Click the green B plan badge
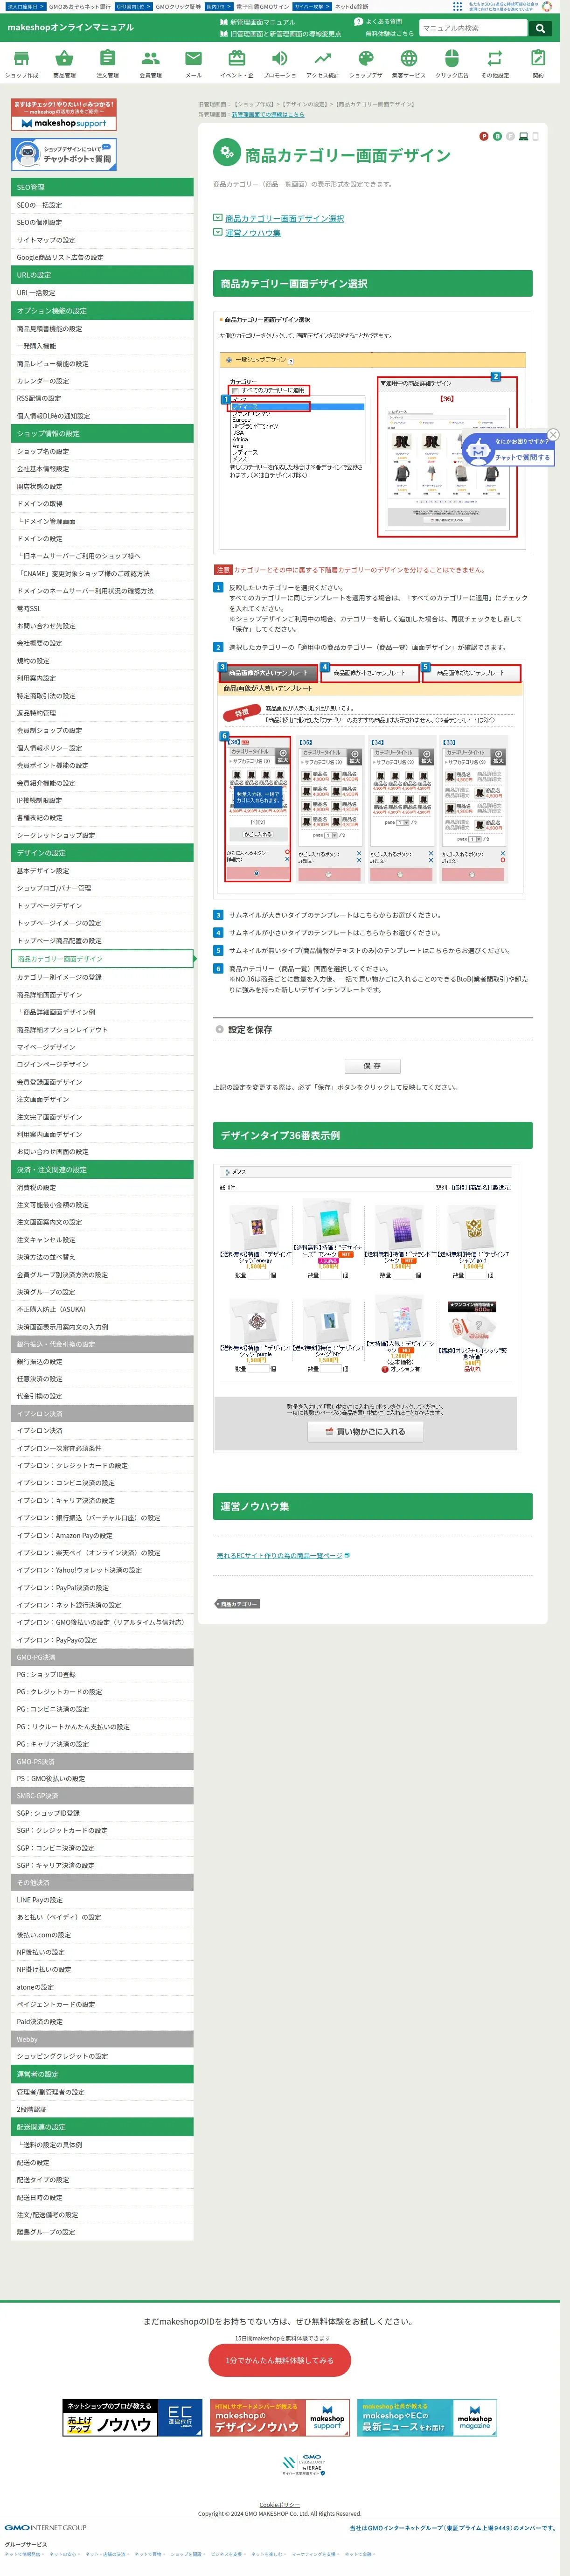Viewport: 570px width, 2576px height. coord(497,136)
